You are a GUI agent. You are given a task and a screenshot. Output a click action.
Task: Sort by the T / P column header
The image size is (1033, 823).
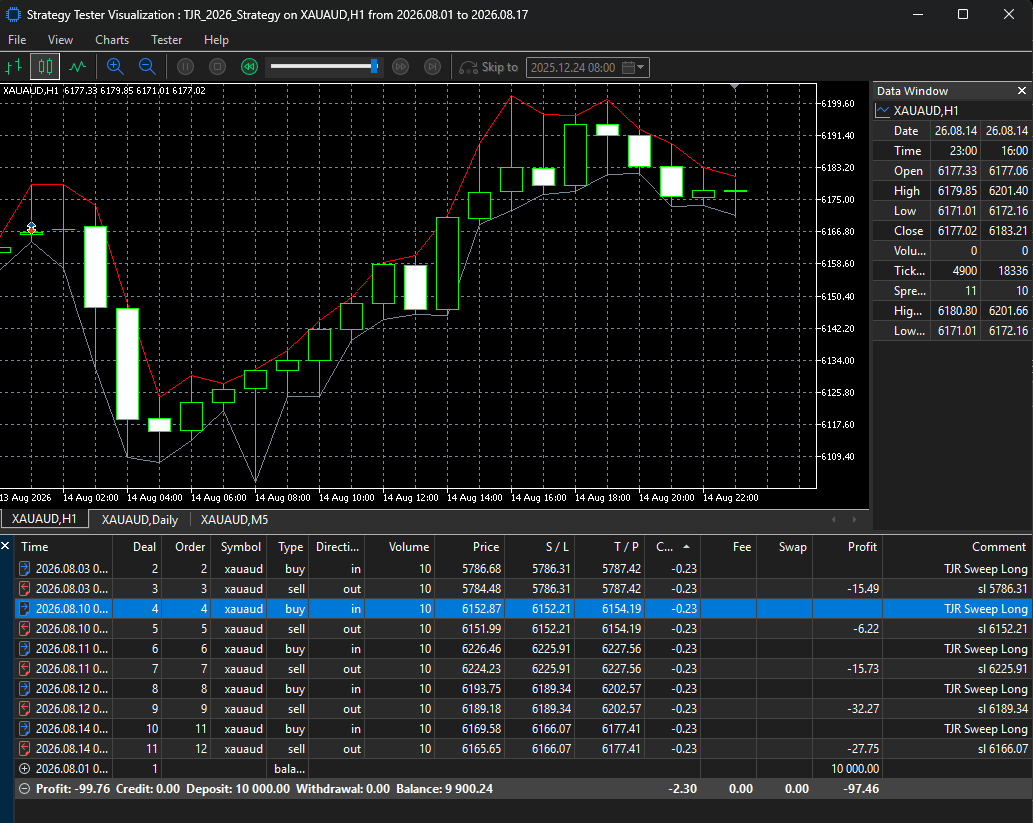(609, 546)
